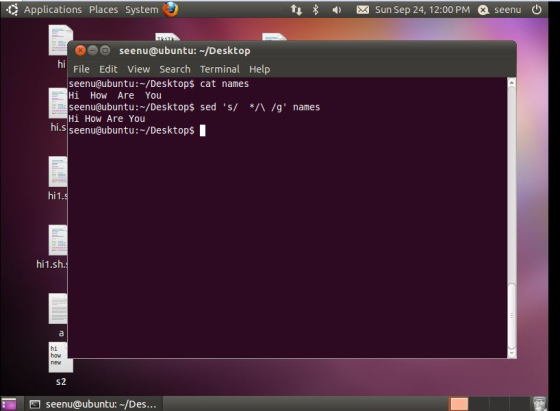560x411 pixels.
Task: Open the seenu user status menu
Action: [500, 10]
